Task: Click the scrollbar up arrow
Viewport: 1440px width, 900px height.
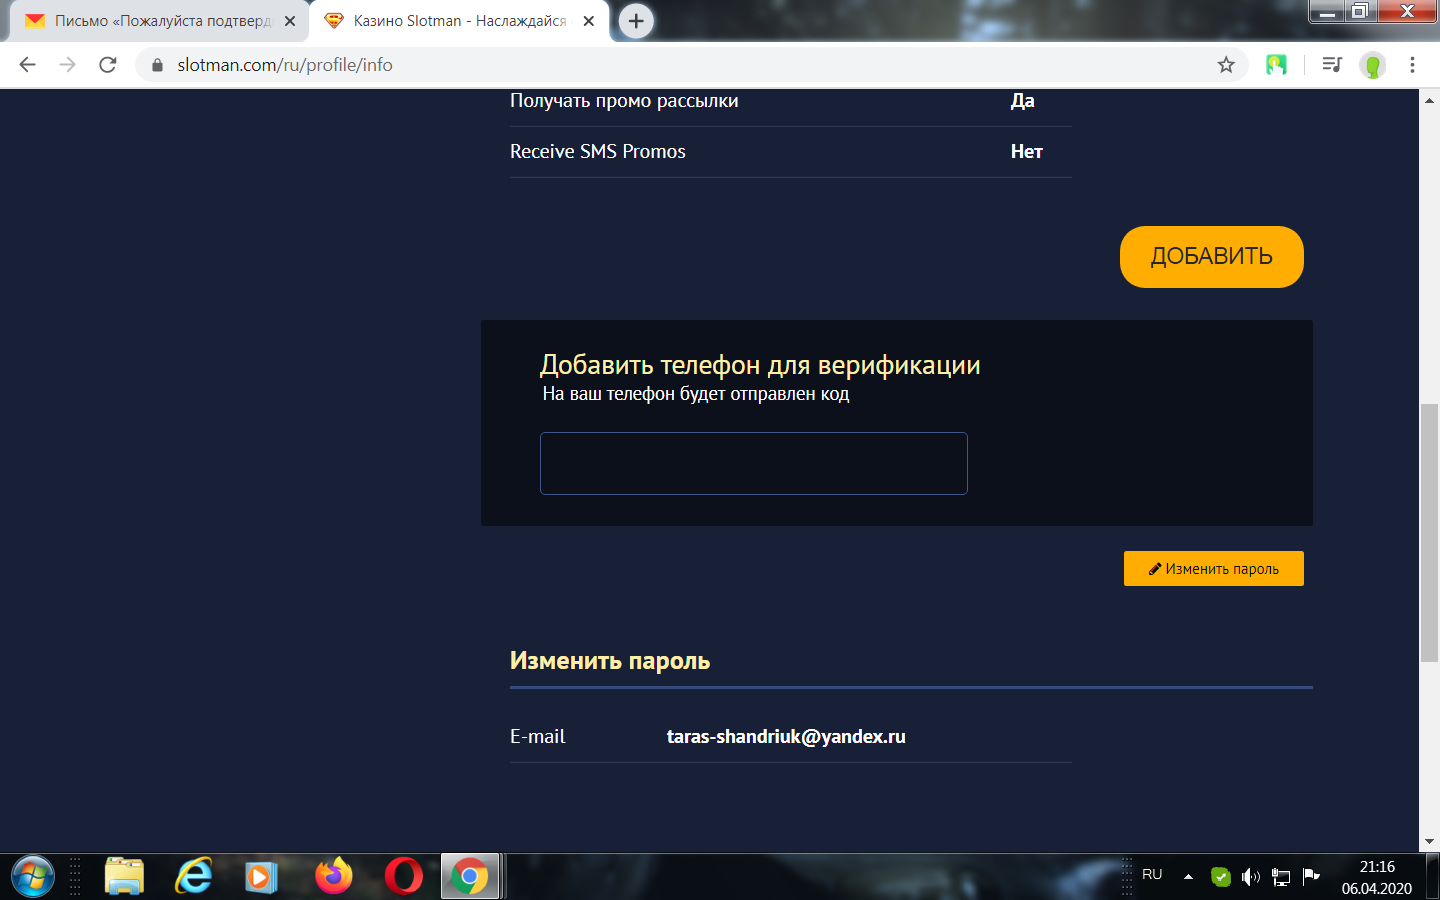Action: tap(1430, 100)
